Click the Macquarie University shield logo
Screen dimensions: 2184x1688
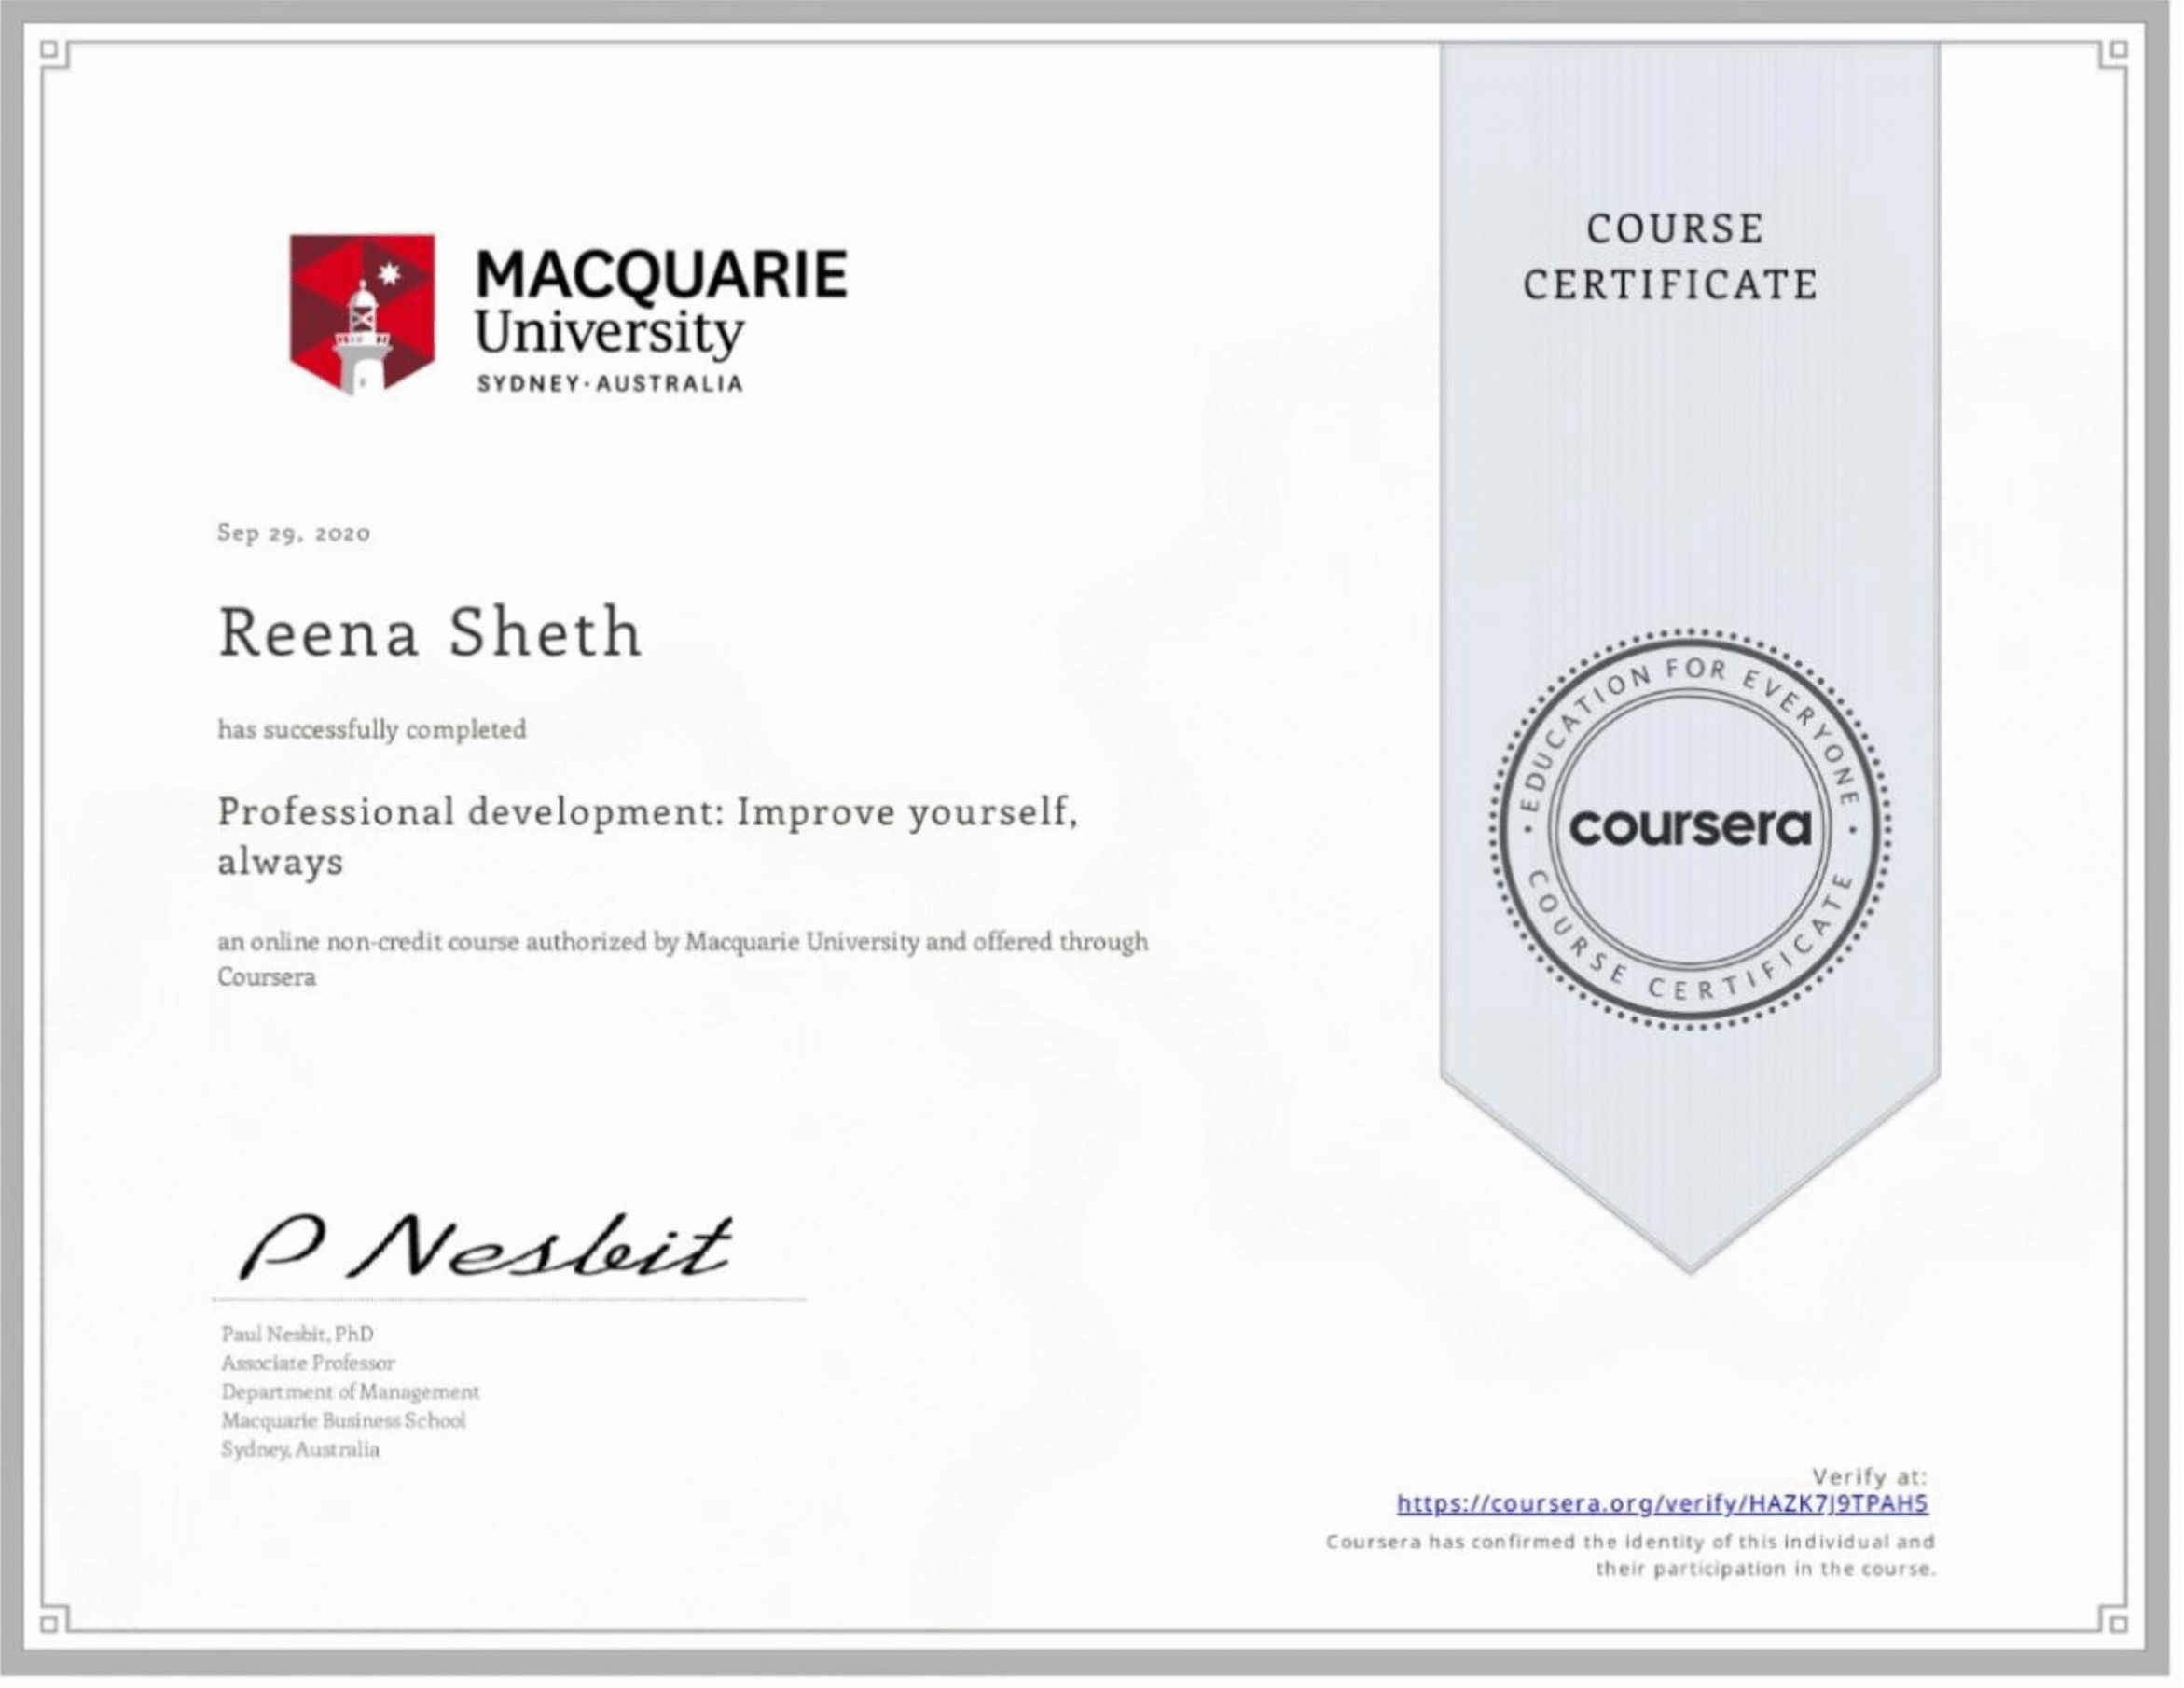(362, 314)
